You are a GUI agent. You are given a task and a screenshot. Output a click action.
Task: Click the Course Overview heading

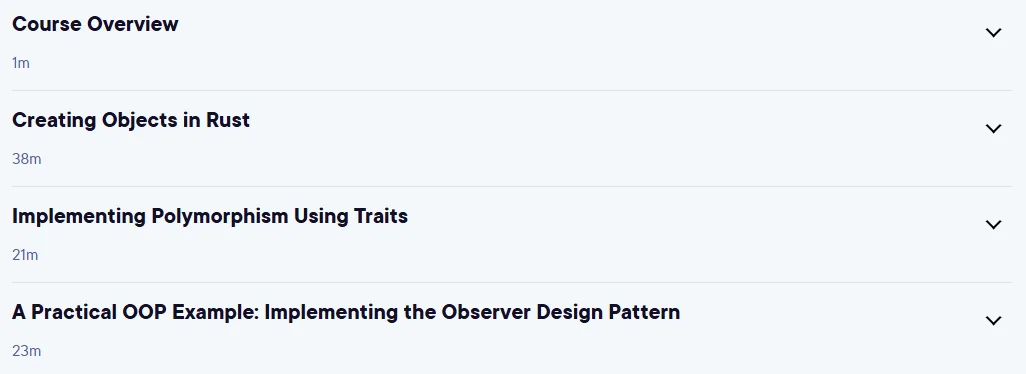point(95,24)
